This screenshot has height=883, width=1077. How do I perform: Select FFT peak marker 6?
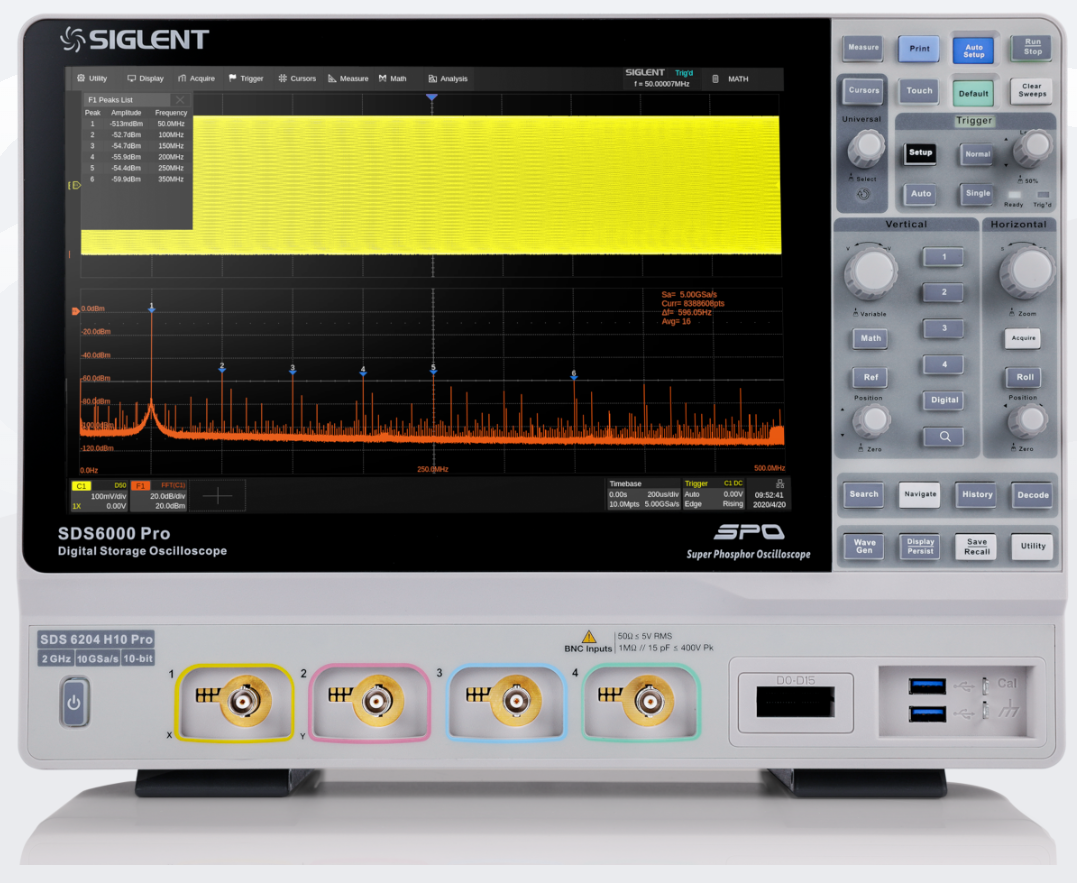[574, 375]
